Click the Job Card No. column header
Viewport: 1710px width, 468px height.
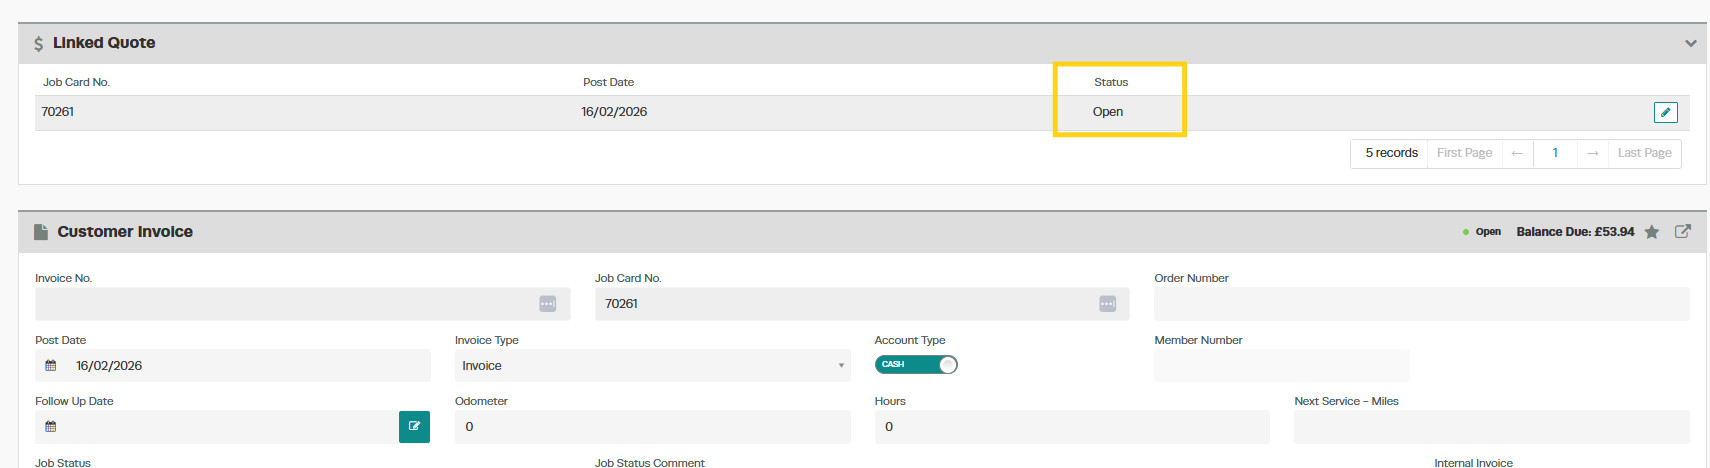[x=76, y=82]
